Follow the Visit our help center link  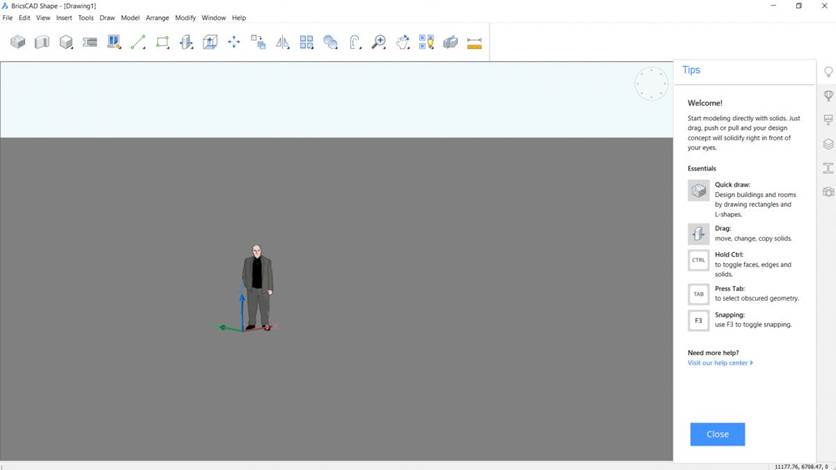[720, 363]
